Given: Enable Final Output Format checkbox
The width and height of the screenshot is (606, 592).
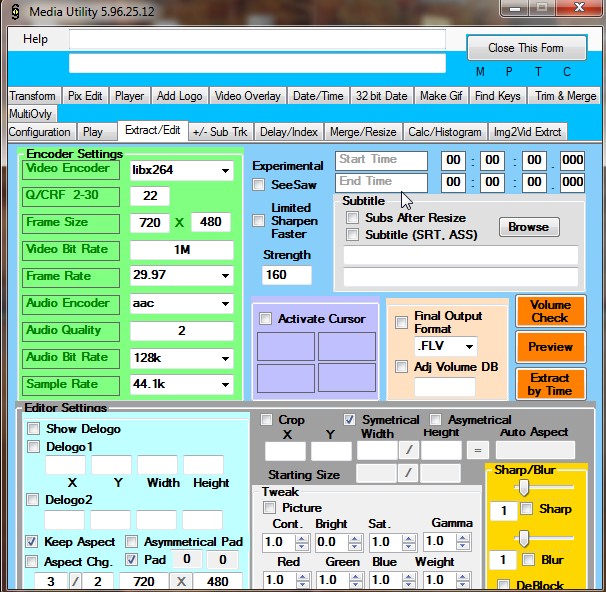Looking at the screenshot, I should 402,322.
